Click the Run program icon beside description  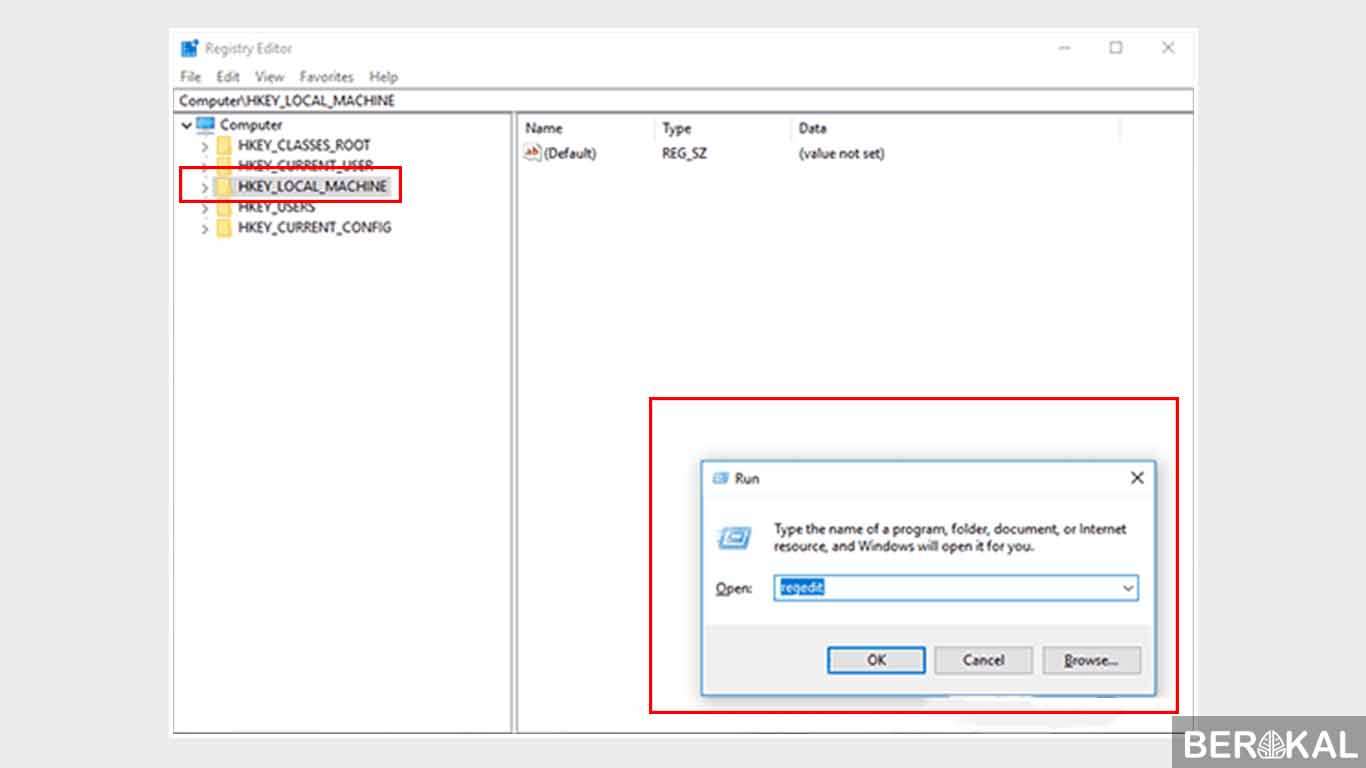[734, 538]
